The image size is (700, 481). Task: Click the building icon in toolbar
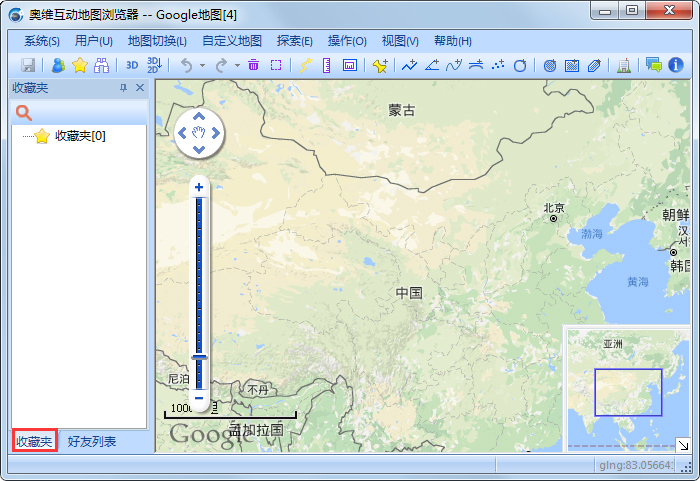click(x=624, y=65)
